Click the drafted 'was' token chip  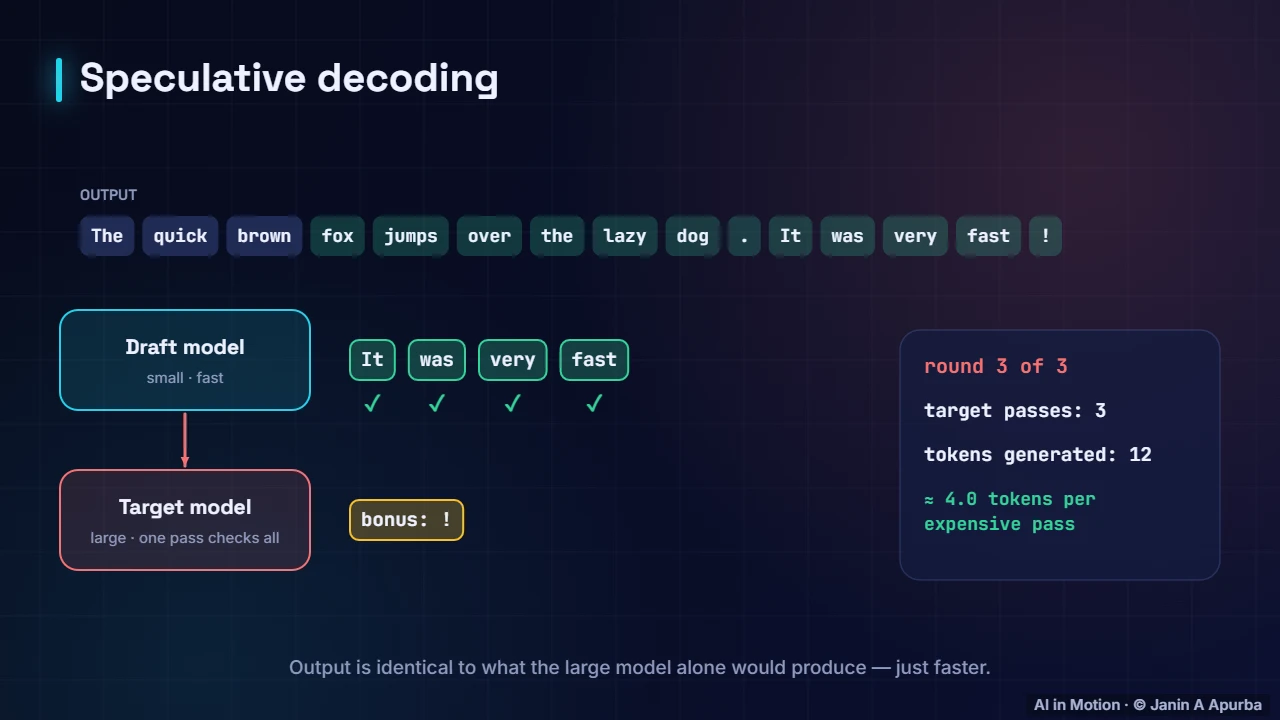[x=437, y=360]
